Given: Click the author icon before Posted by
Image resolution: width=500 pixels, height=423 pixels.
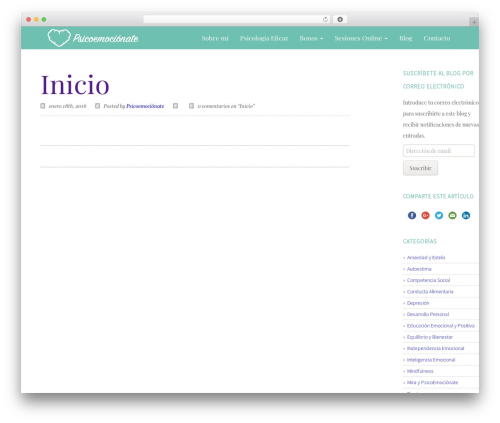Looking at the screenshot, I should (x=97, y=106).
